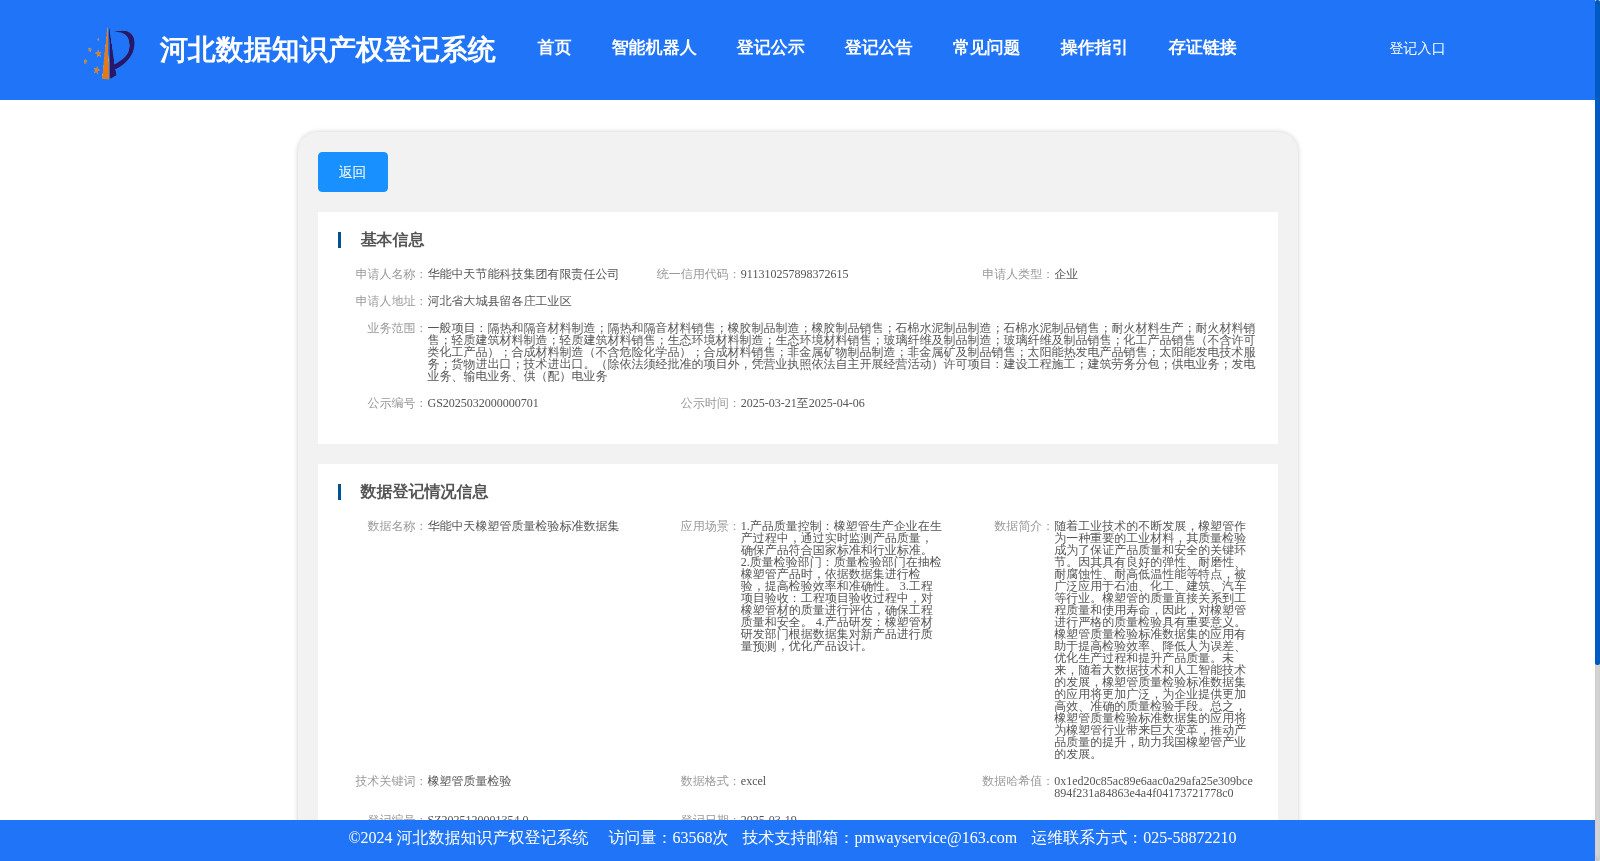Open 常见问题 section

(x=986, y=48)
